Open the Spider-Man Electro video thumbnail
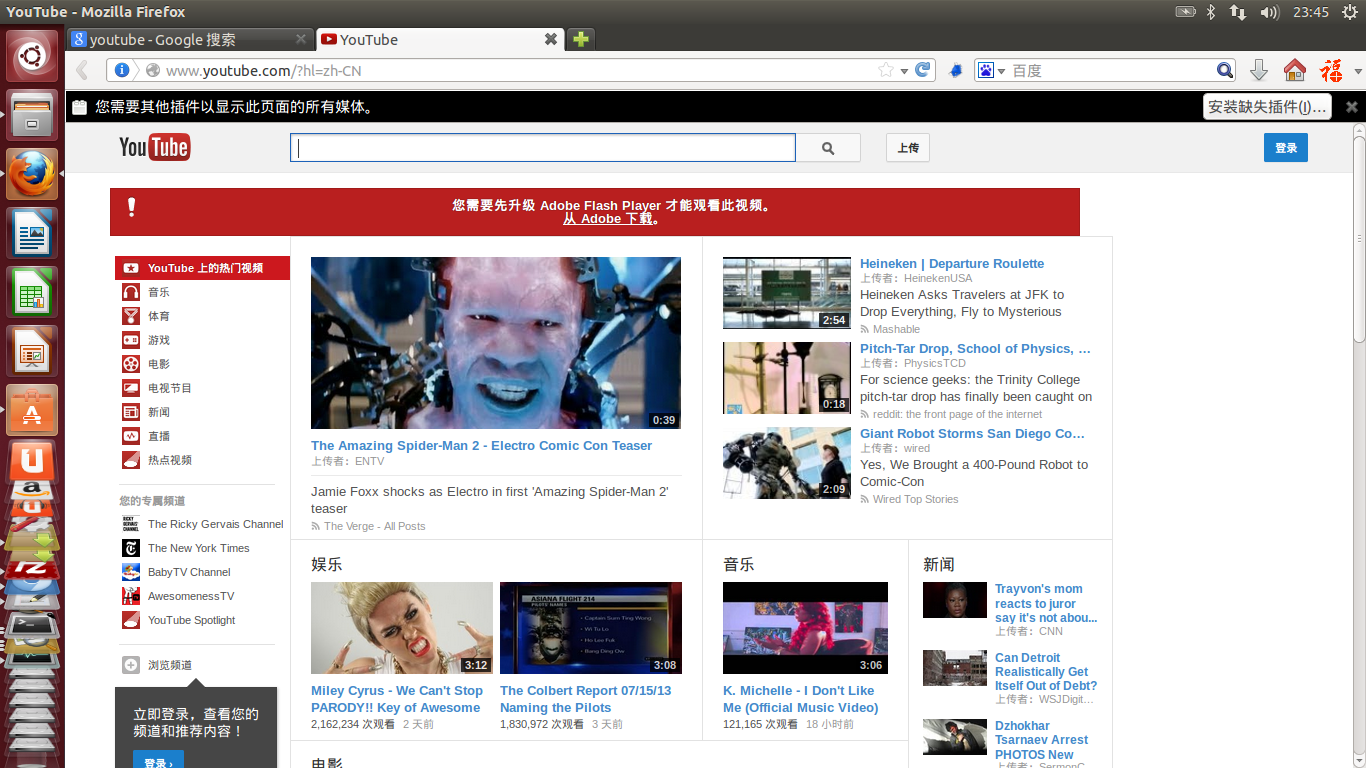The width and height of the screenshot is (1366, 768). click(496, 343)
